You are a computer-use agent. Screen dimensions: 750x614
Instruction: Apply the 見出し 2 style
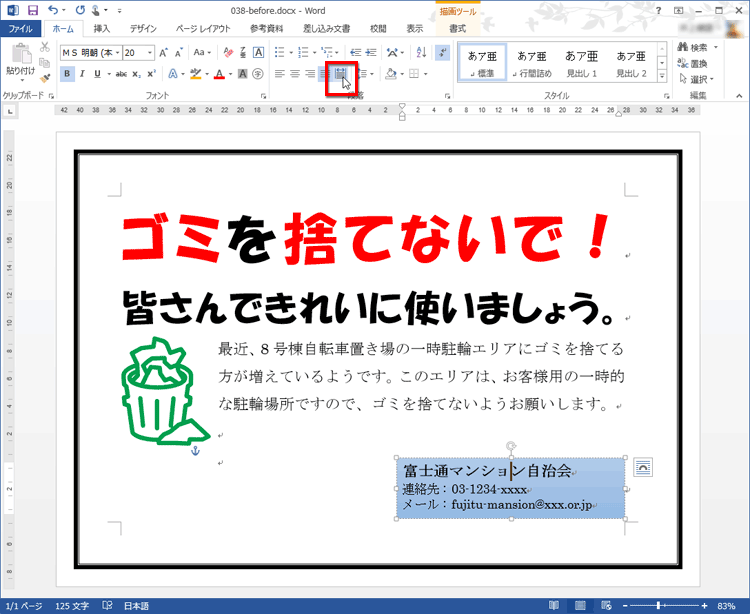click(x=631, y=63)
